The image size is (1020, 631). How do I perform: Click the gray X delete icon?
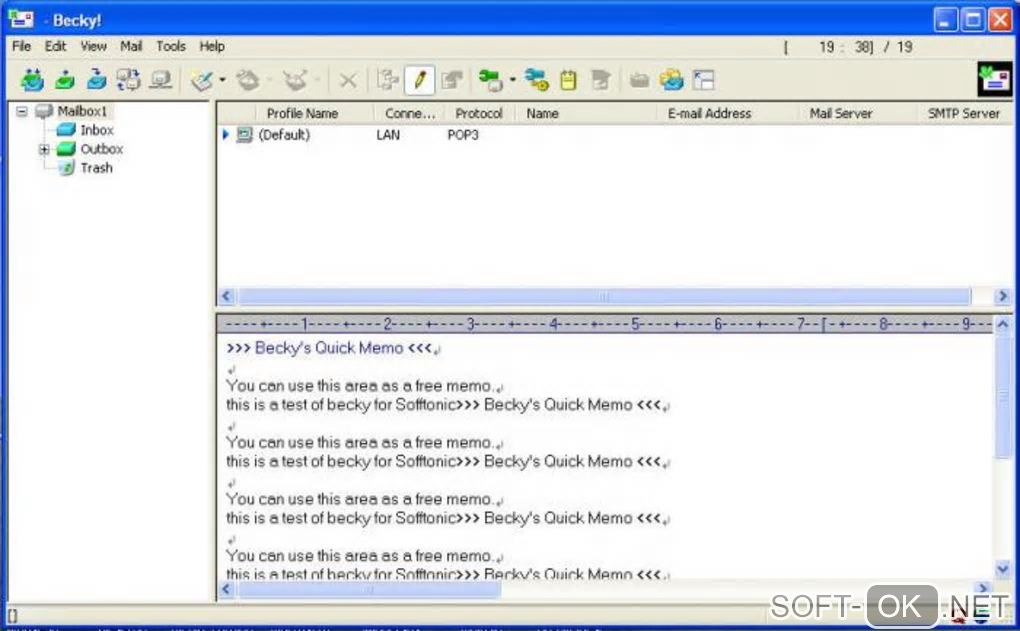coord(348,81)
